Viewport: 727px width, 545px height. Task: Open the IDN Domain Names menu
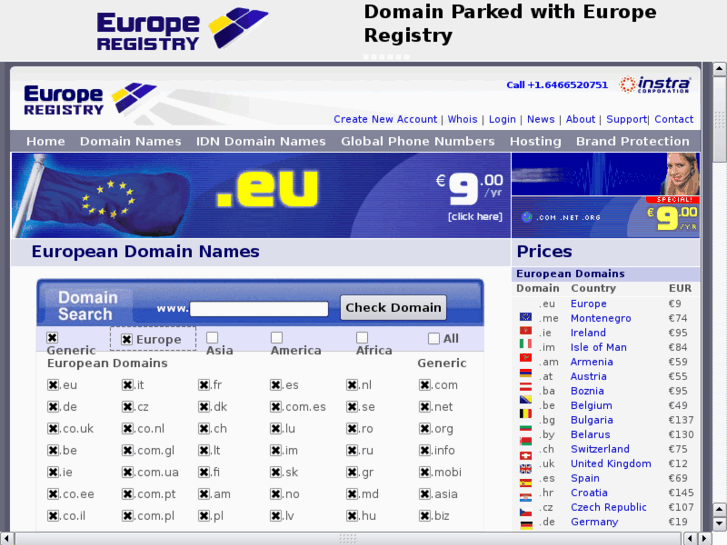click(261, 141)
